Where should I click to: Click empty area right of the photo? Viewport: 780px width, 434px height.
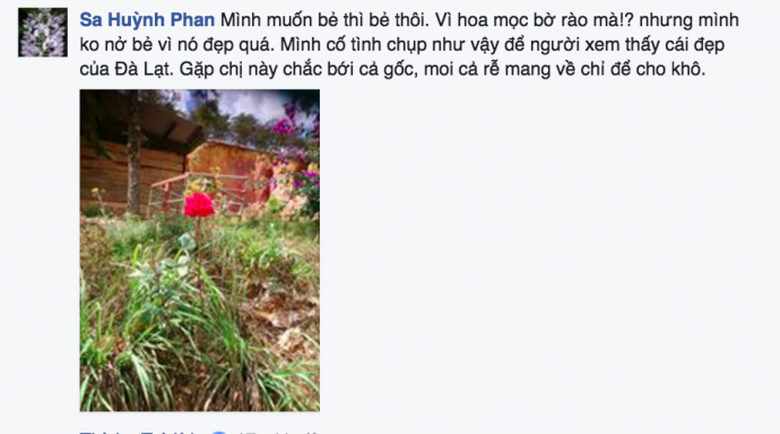547,249
